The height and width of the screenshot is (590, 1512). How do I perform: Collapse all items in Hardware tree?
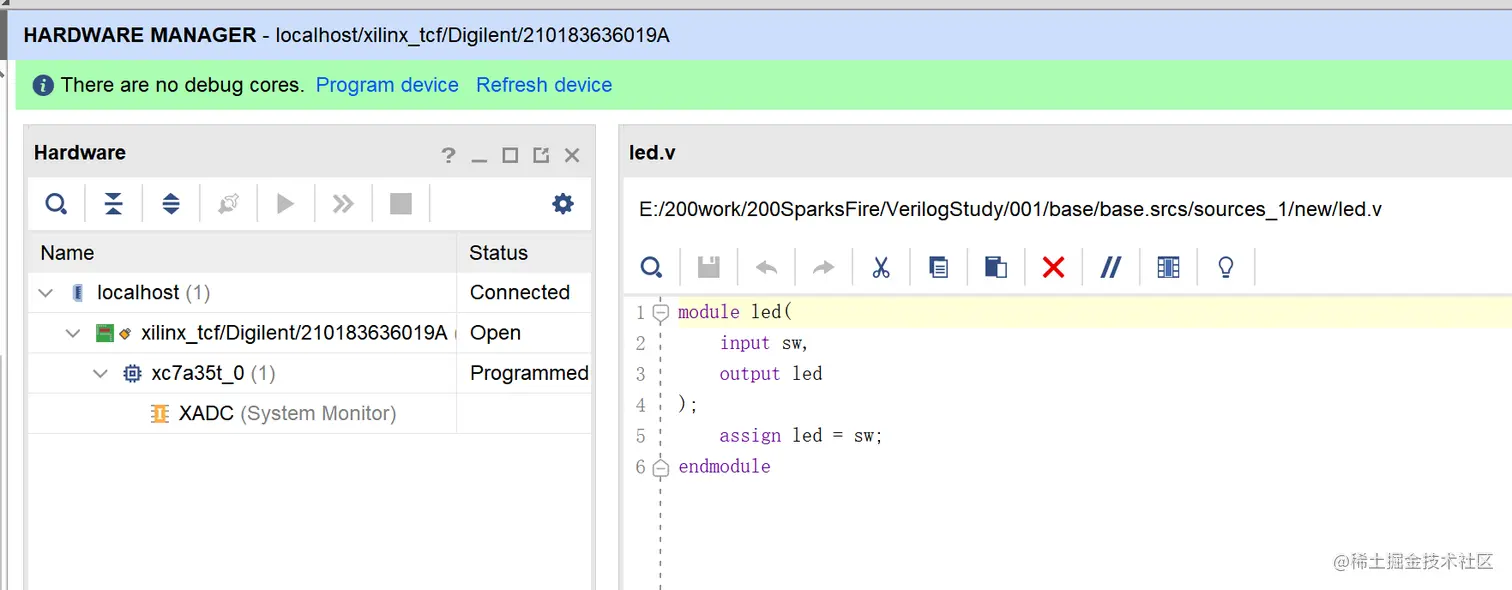(x=114, y=204)
